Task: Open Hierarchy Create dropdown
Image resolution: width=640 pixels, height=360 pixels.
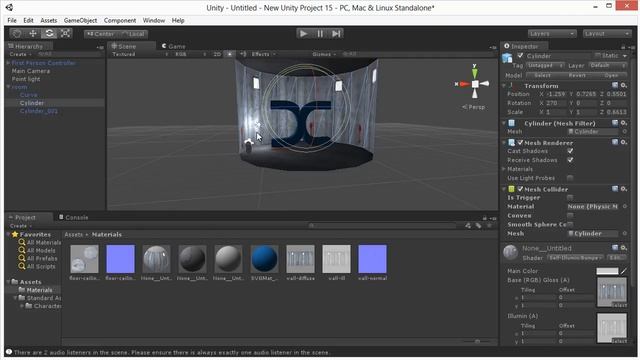Action: pos(20,54)
